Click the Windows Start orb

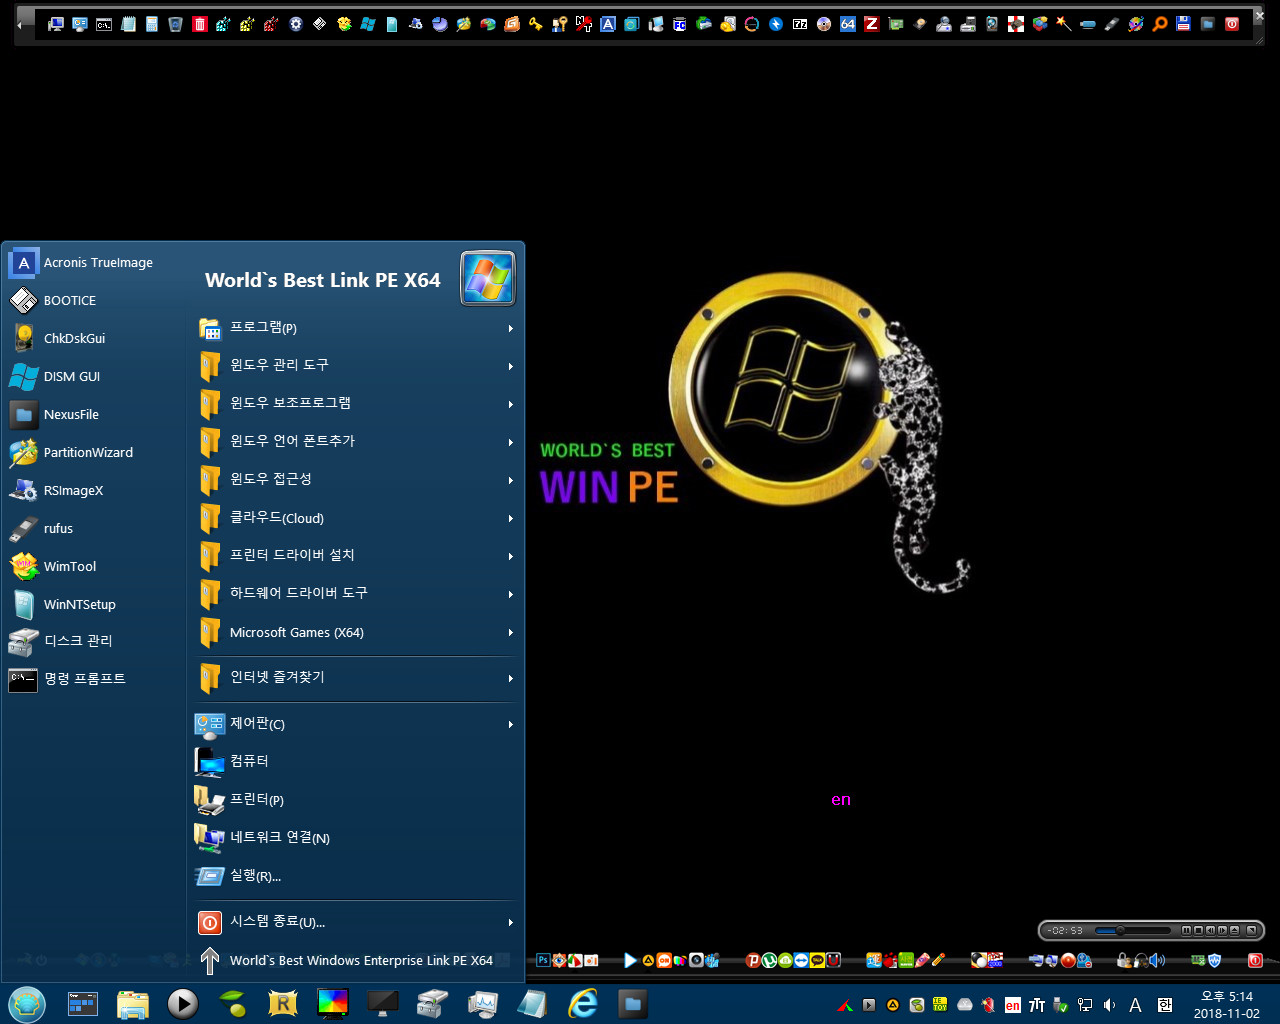pos(27,1003)
